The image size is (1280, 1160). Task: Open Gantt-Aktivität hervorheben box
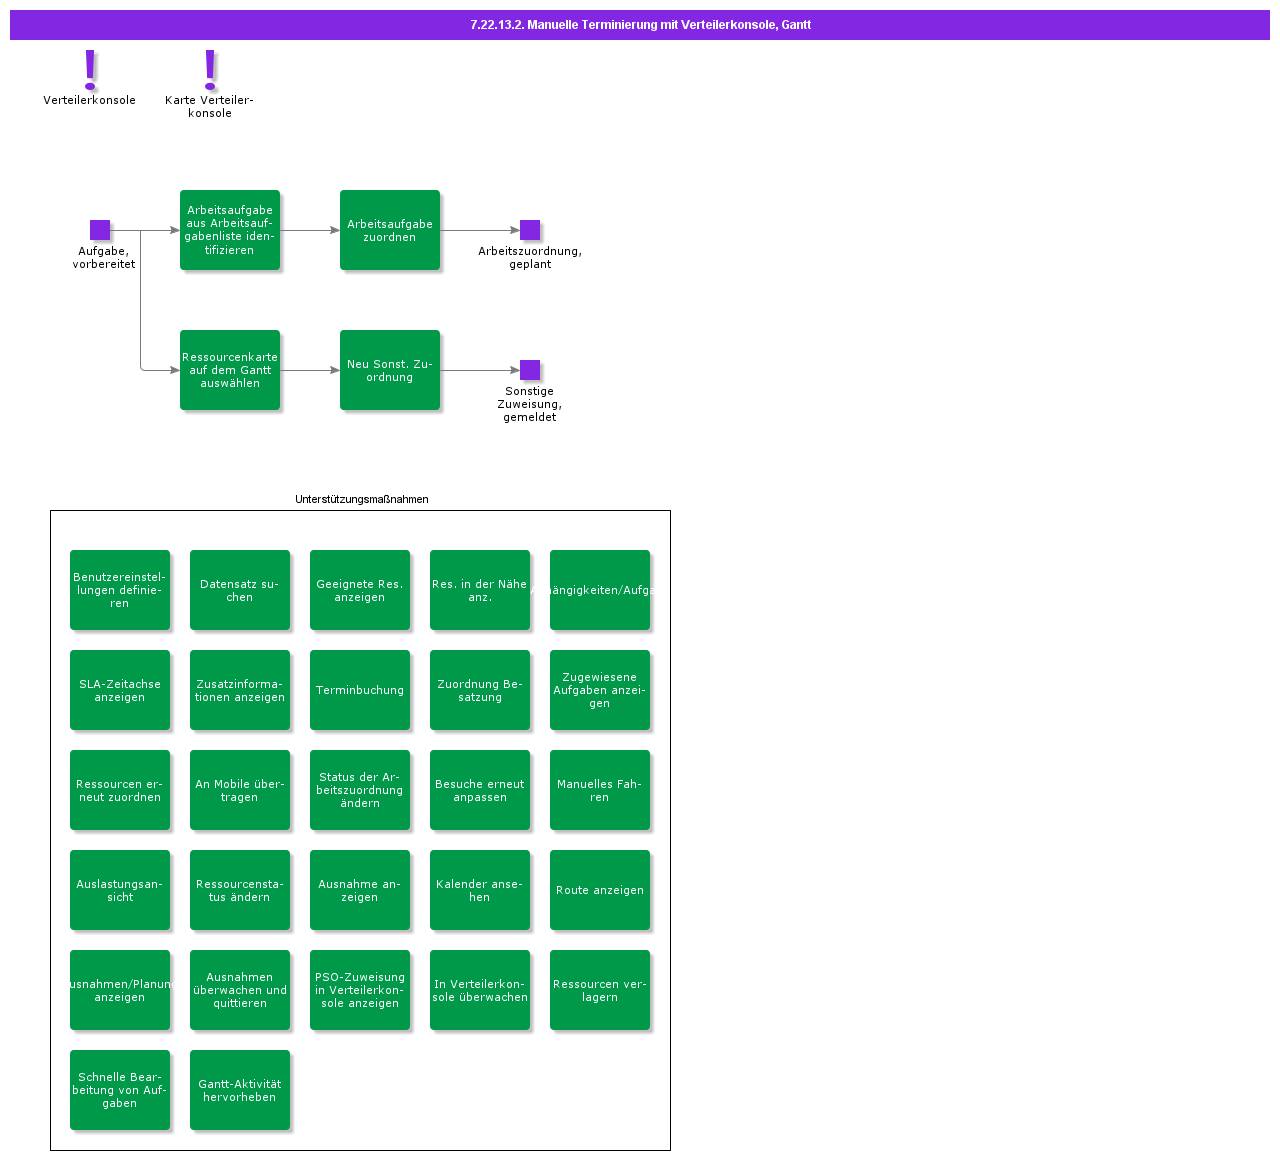[x=240, y=1090]
